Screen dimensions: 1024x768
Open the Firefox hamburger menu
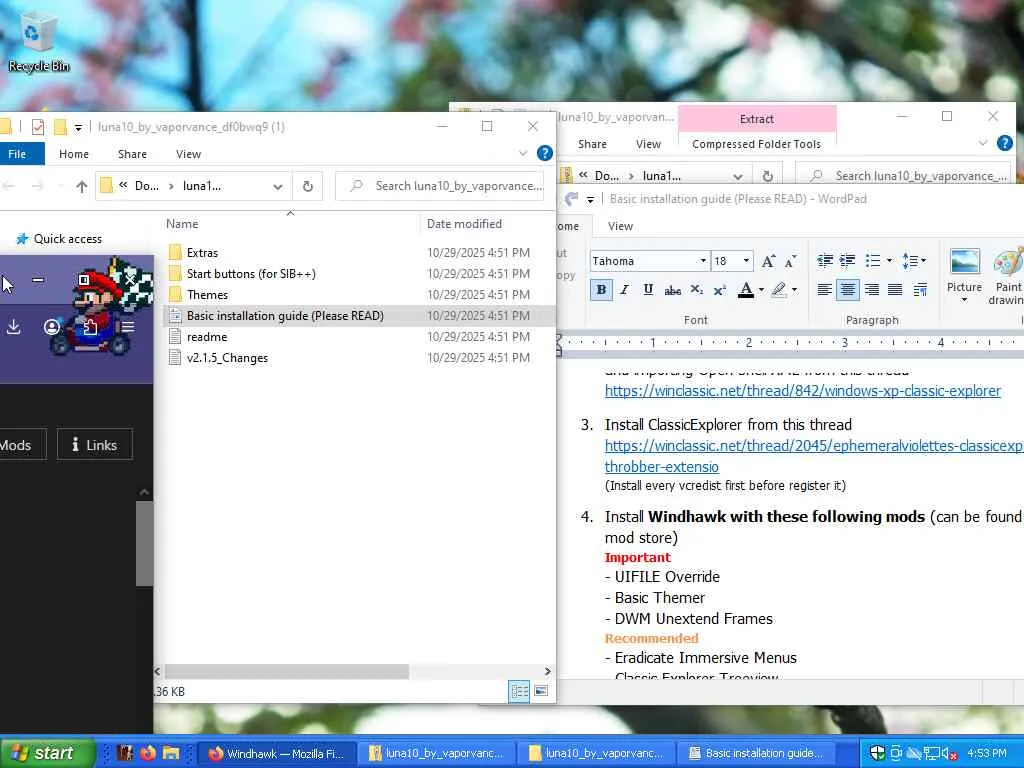[128, 327]
